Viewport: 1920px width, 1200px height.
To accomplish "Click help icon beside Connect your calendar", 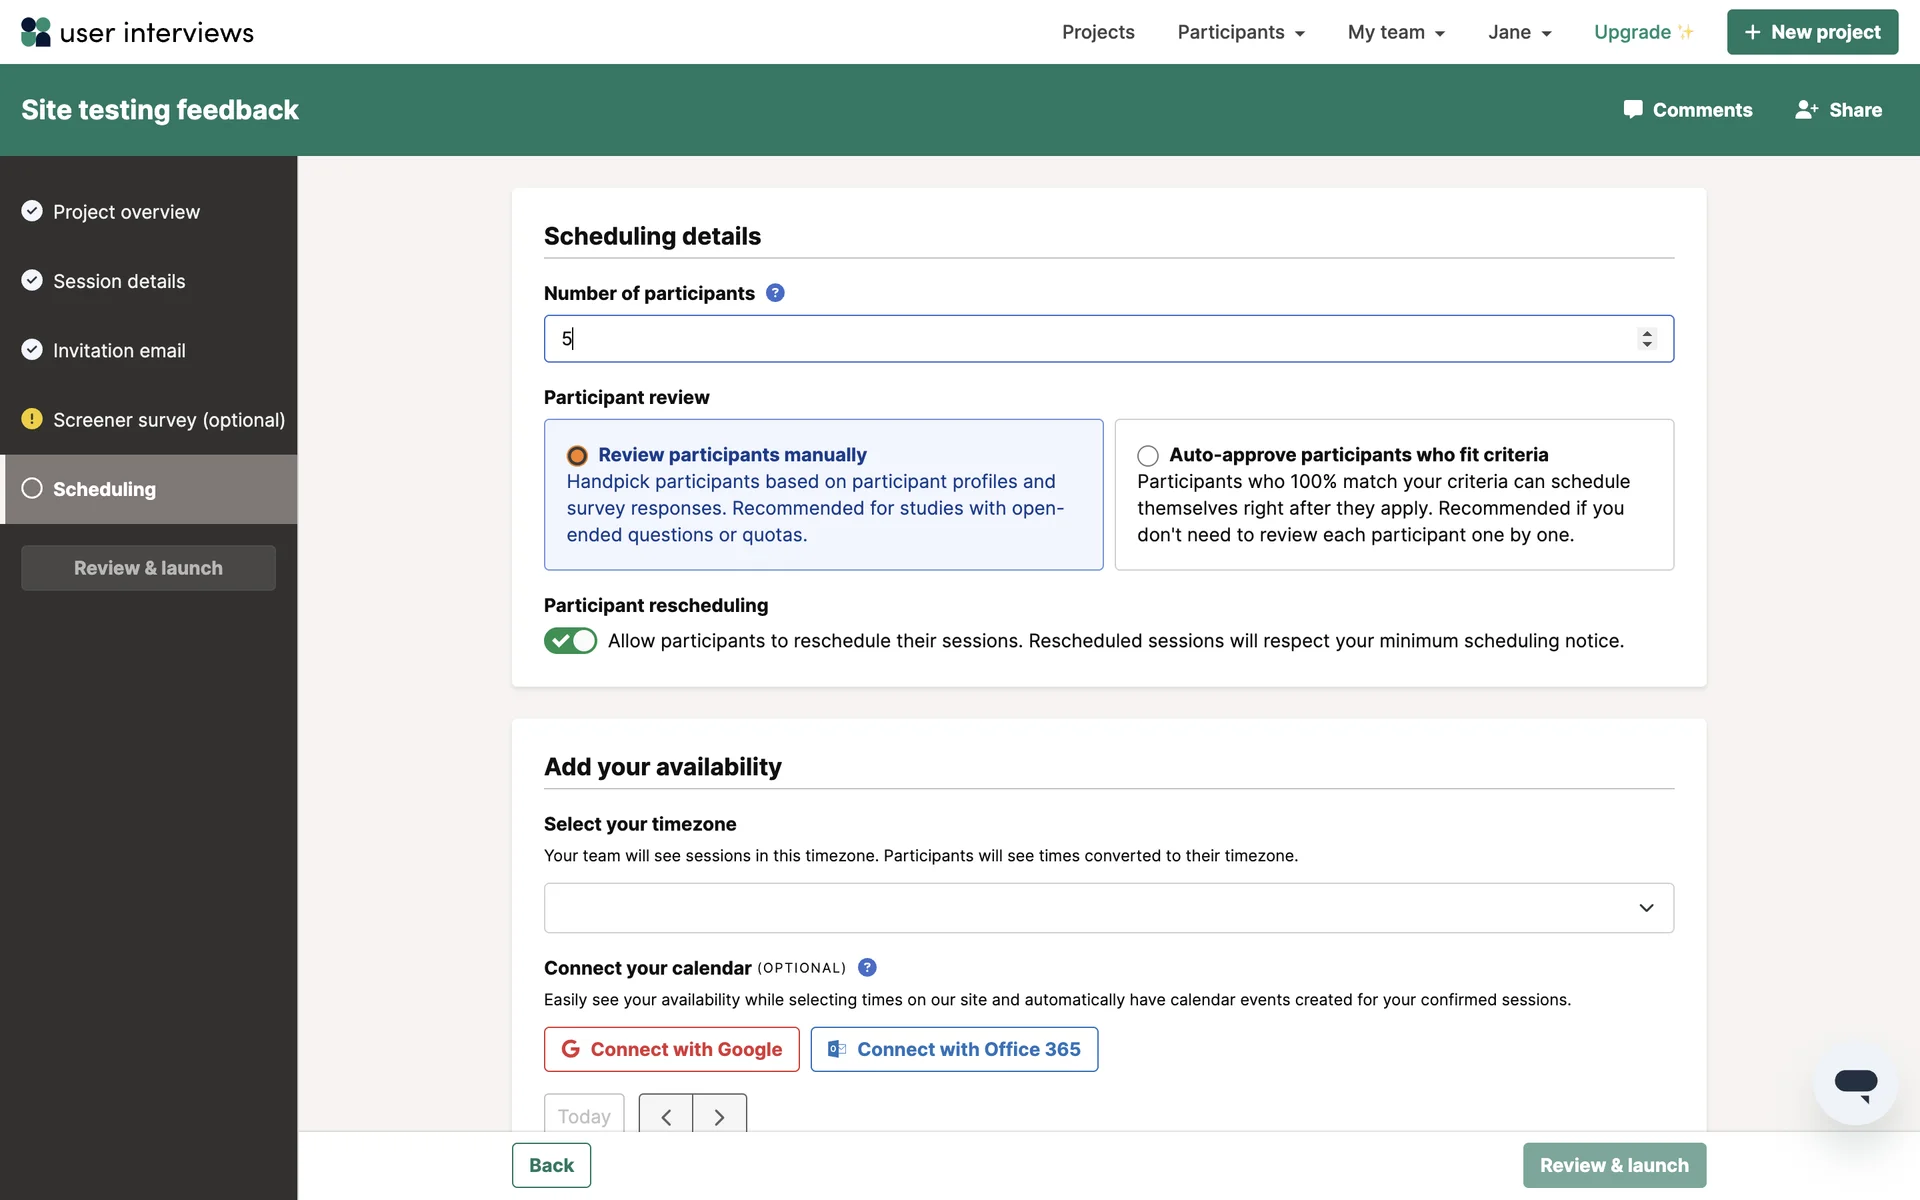I will click(x=867, y=967).
